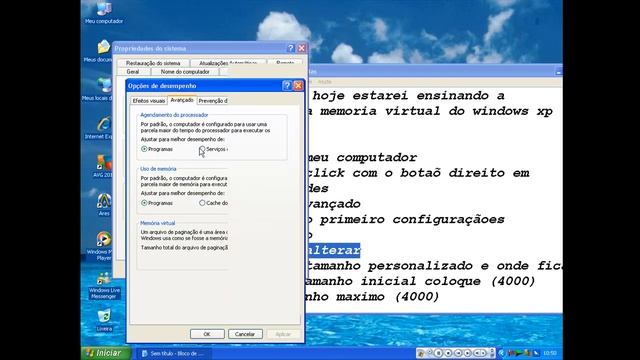Click the highlighted word alterar in Notepad

point(334,250)
